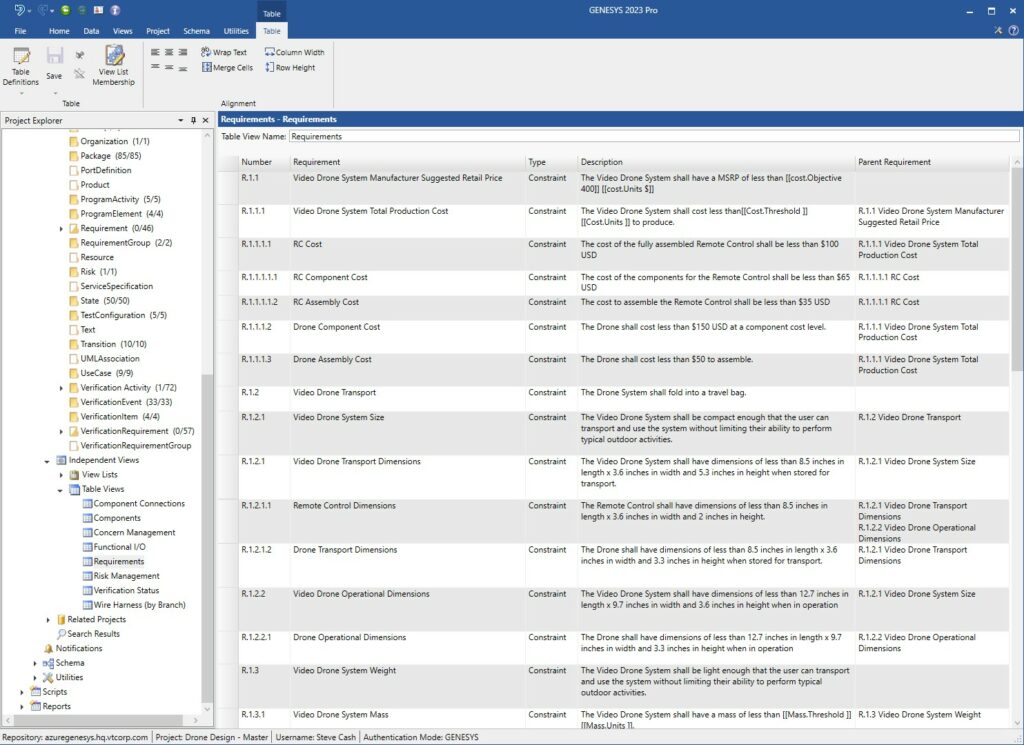Open Table Definitions in the ribbon
Screen dimensions: 1024x745
pos(21,65)
